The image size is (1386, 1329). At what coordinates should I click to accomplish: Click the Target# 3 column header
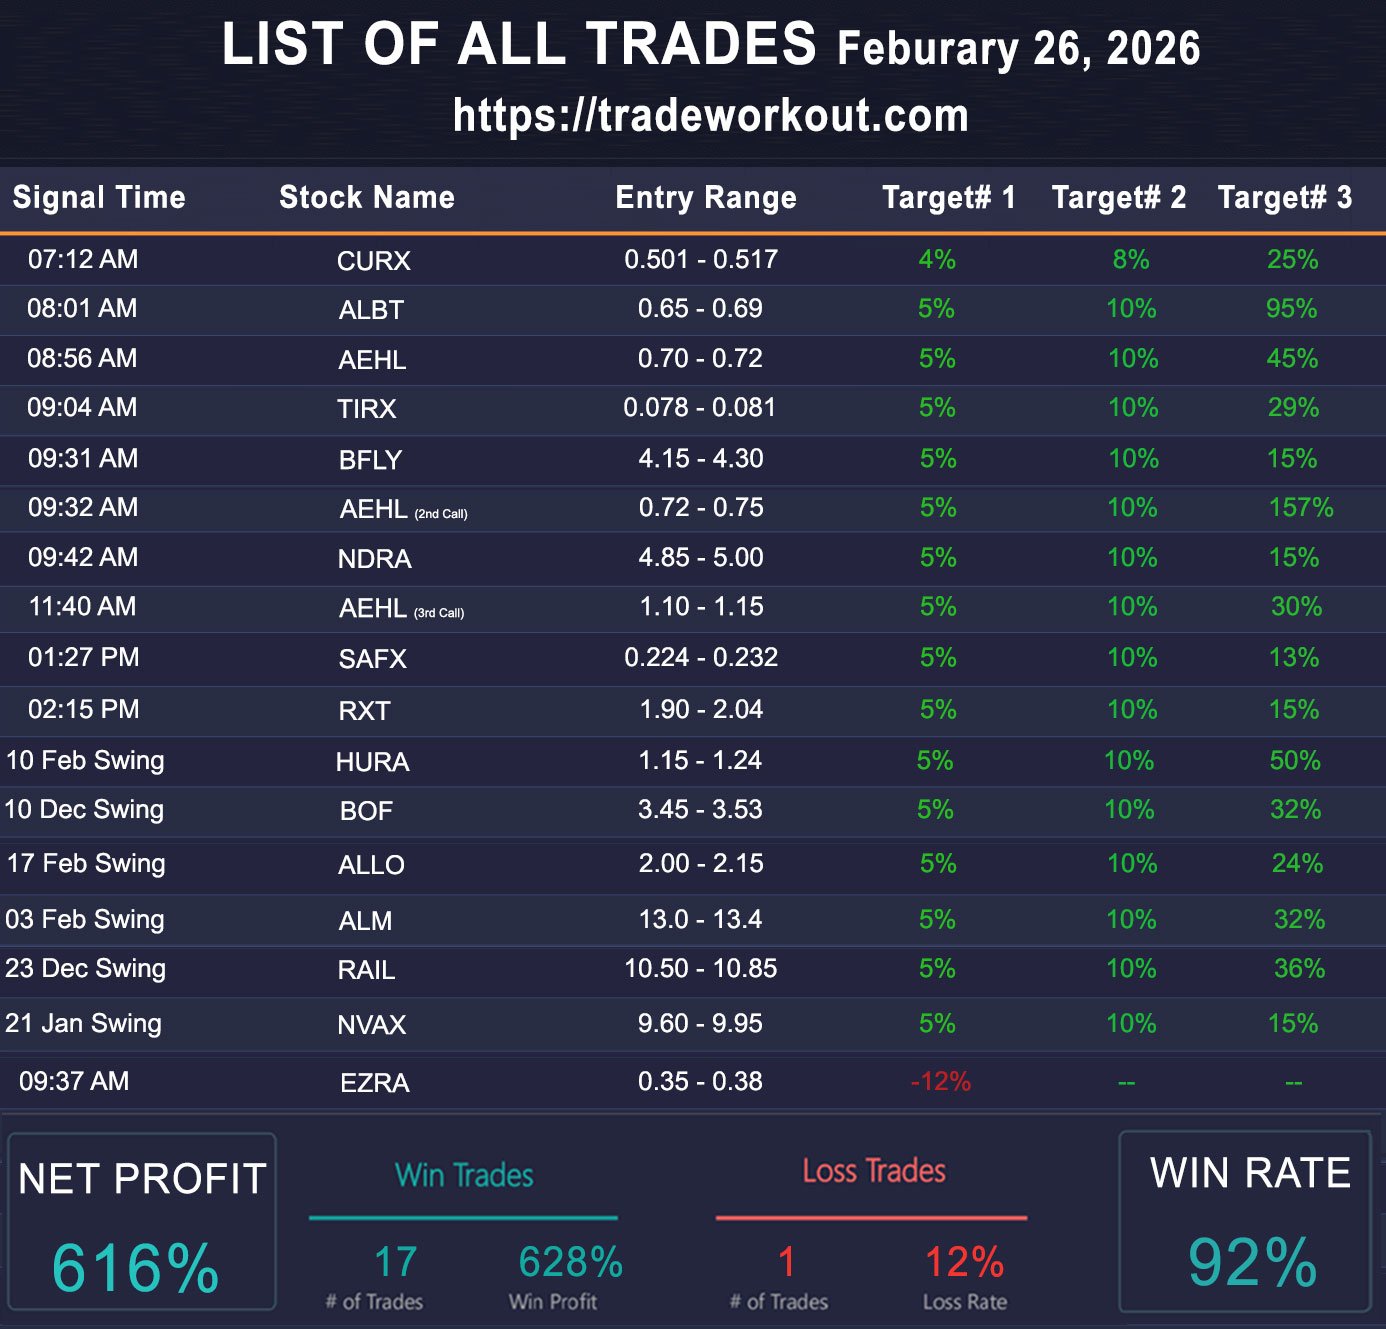coord(1284,197)
